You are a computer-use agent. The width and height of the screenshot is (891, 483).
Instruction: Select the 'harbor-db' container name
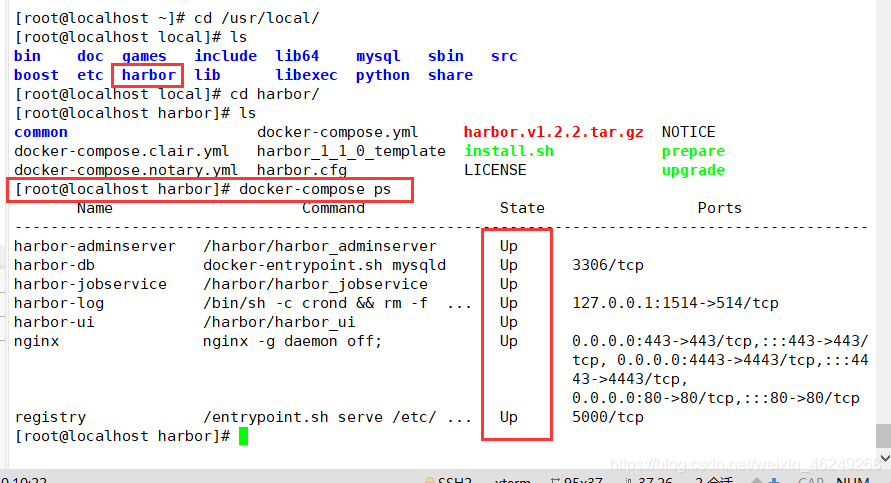click(55, 265)
